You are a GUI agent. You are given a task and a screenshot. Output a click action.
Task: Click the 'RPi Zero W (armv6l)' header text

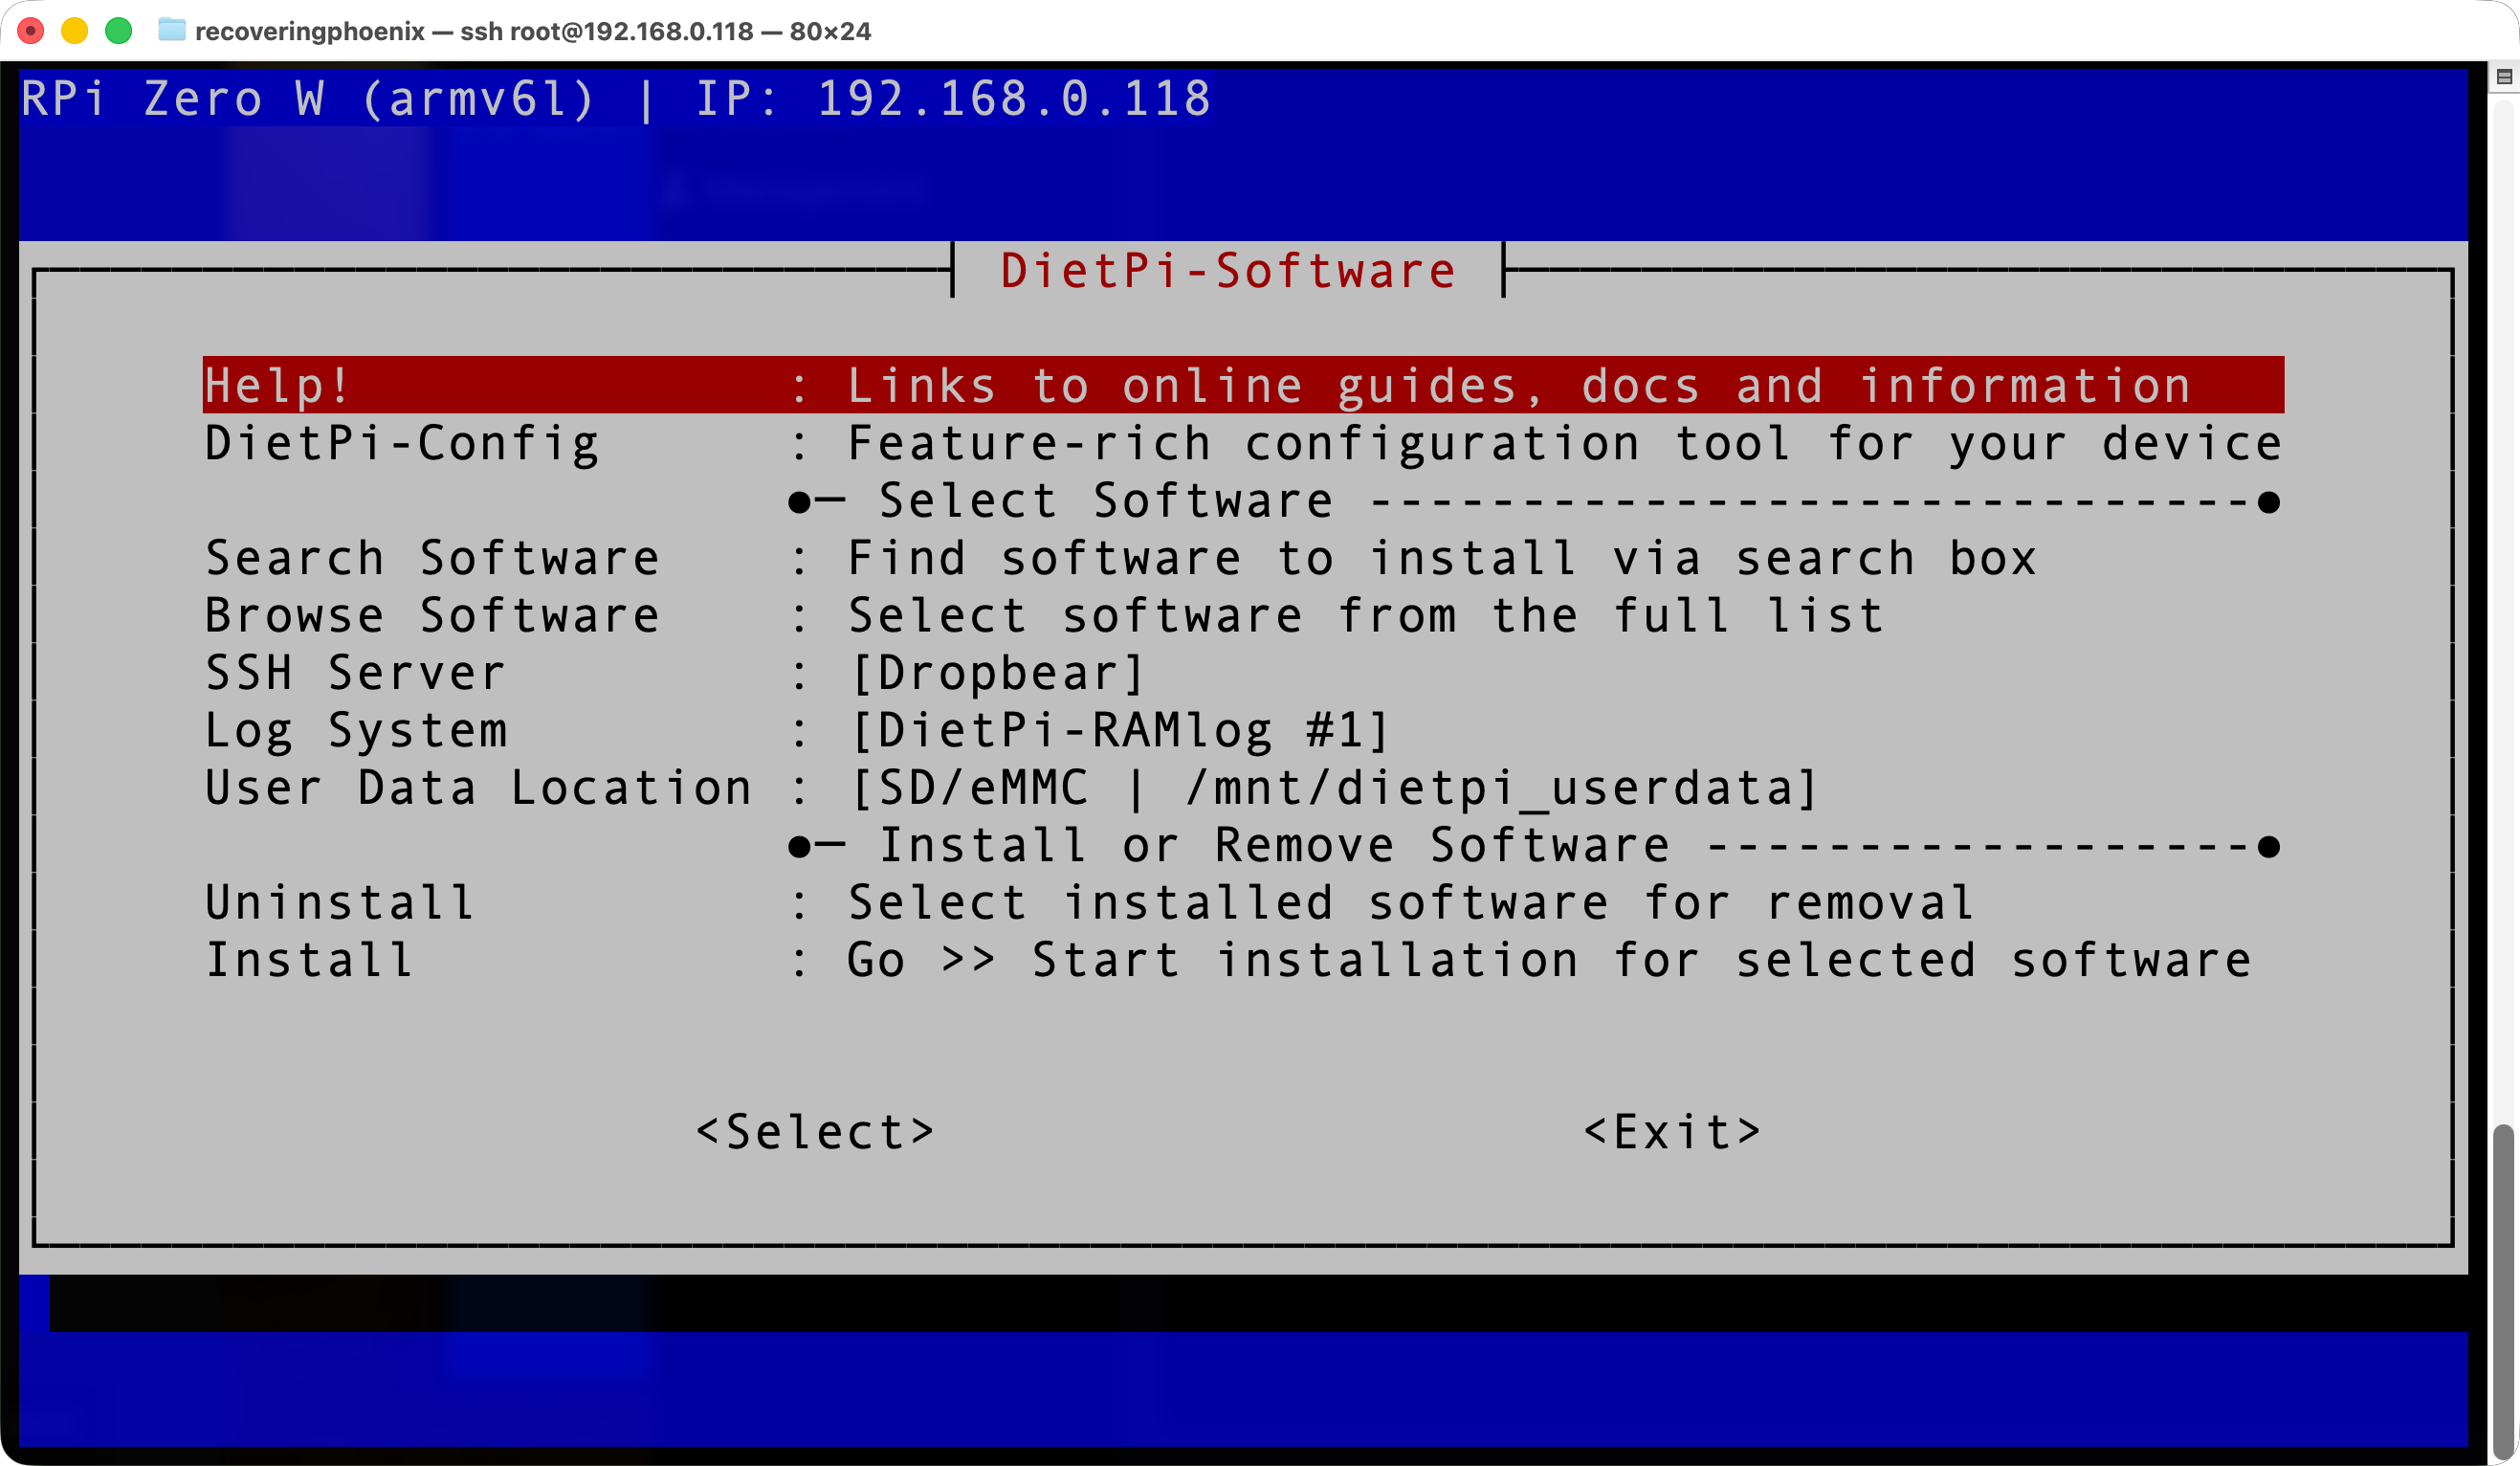(308, 99)
